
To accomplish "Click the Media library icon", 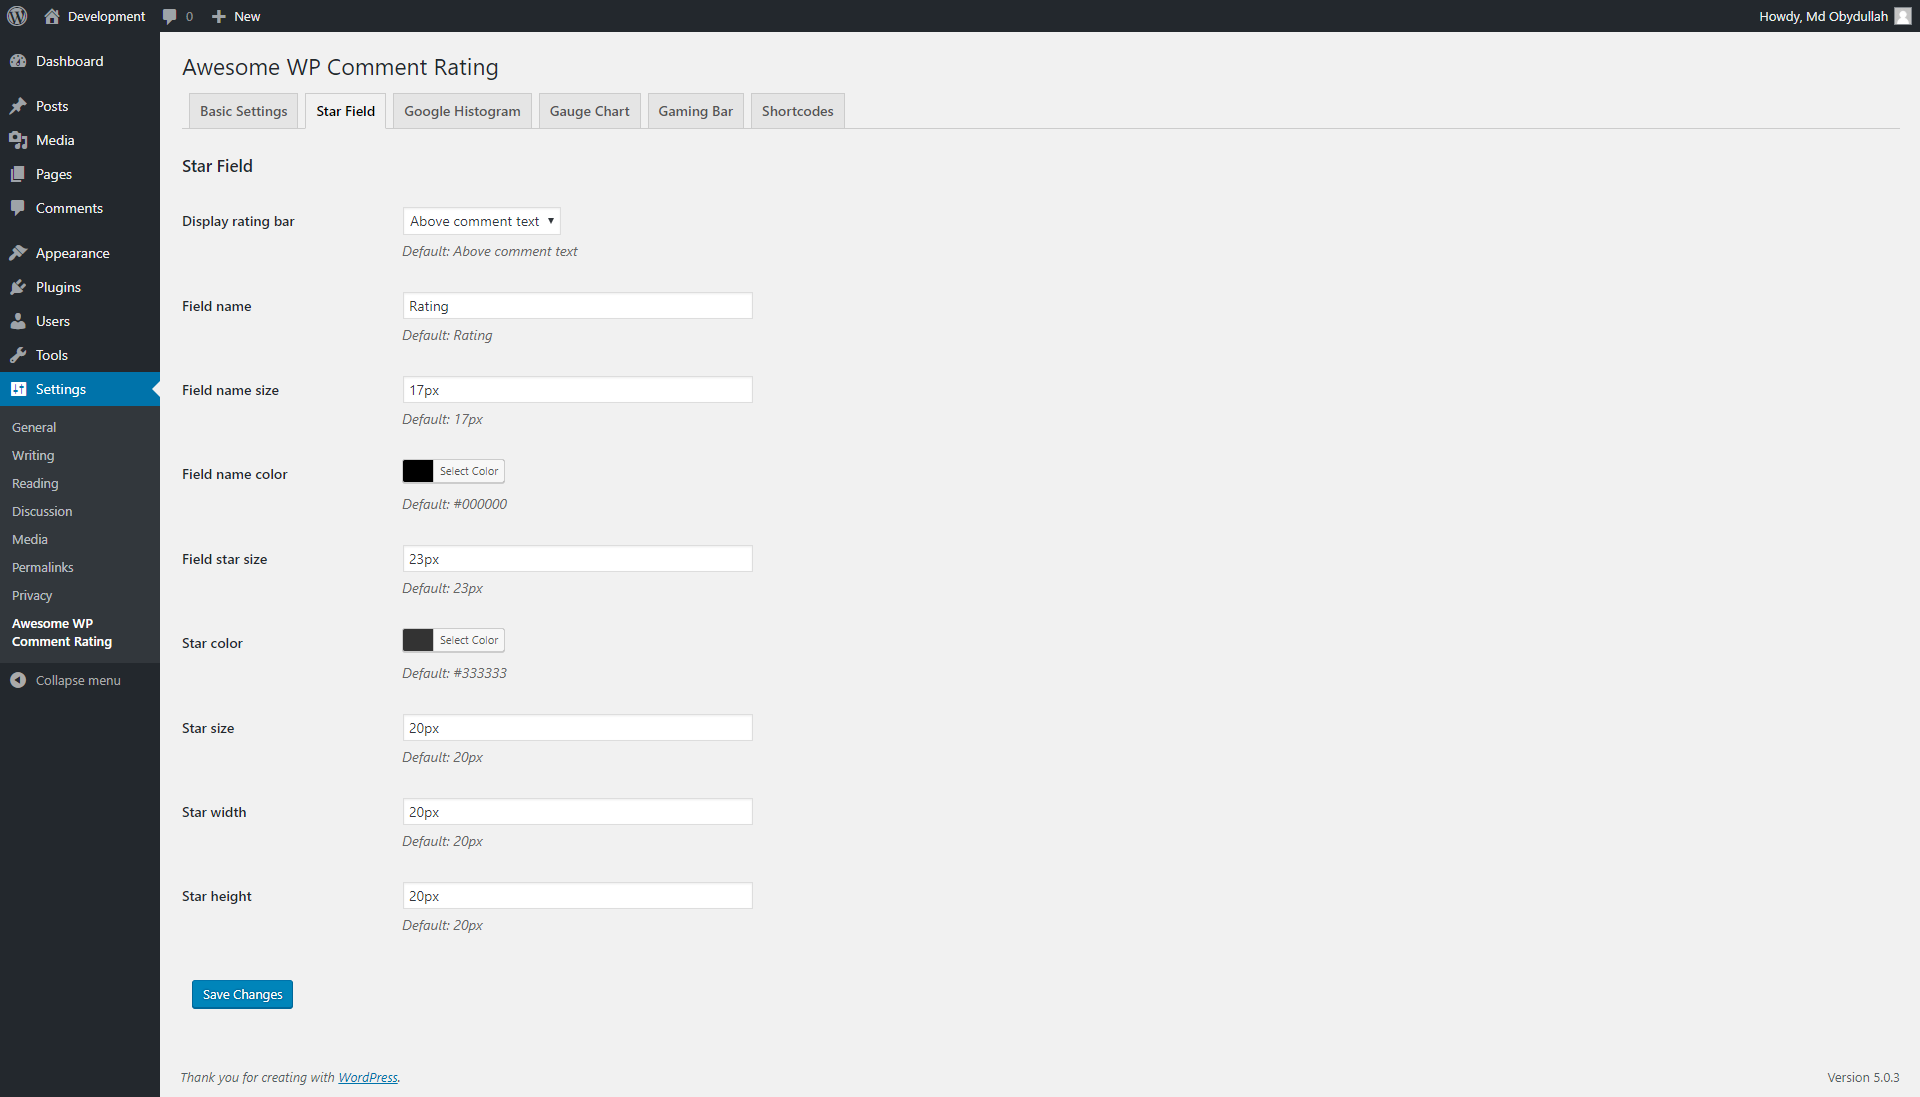I will [19, 140].
